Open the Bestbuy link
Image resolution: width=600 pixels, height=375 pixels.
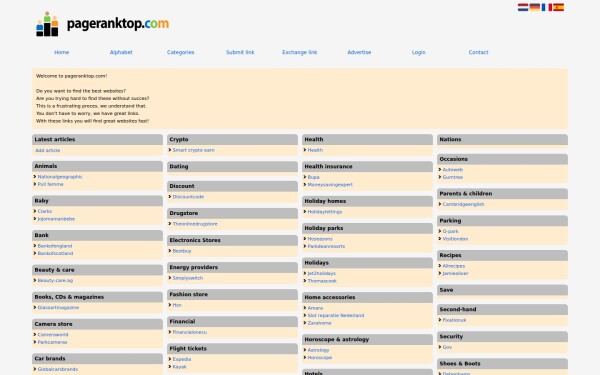click(x=182, y=251)
